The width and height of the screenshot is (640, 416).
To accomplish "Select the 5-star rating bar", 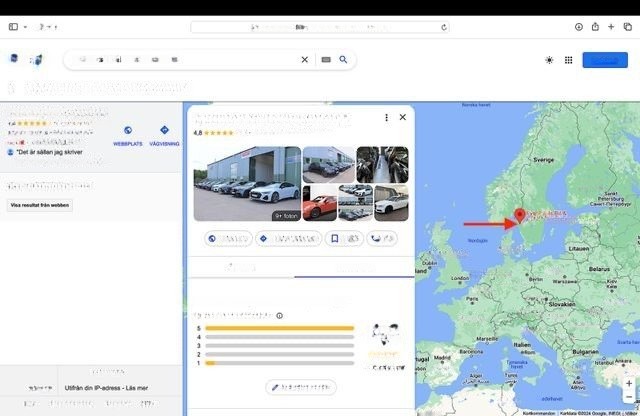I will [x=280, y=328].
